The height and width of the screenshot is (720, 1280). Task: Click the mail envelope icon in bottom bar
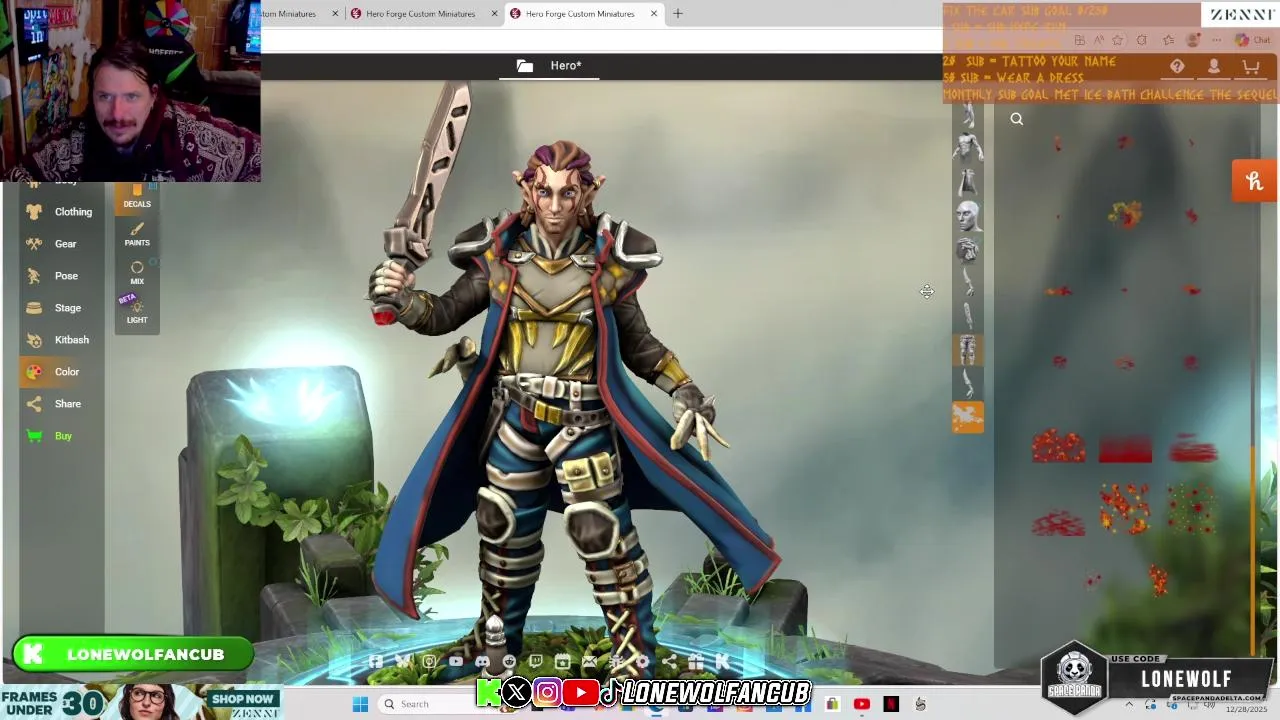pos(589,662)
